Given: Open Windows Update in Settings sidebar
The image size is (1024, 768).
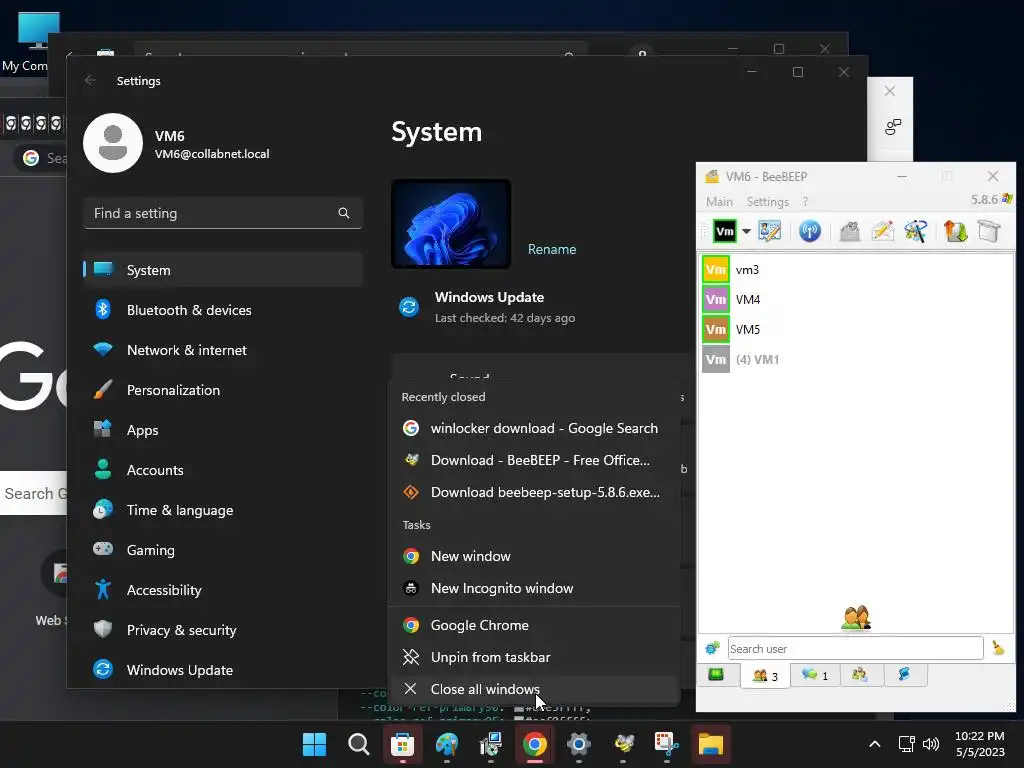Looking at the screenshot, I should (x=223, y=669).
